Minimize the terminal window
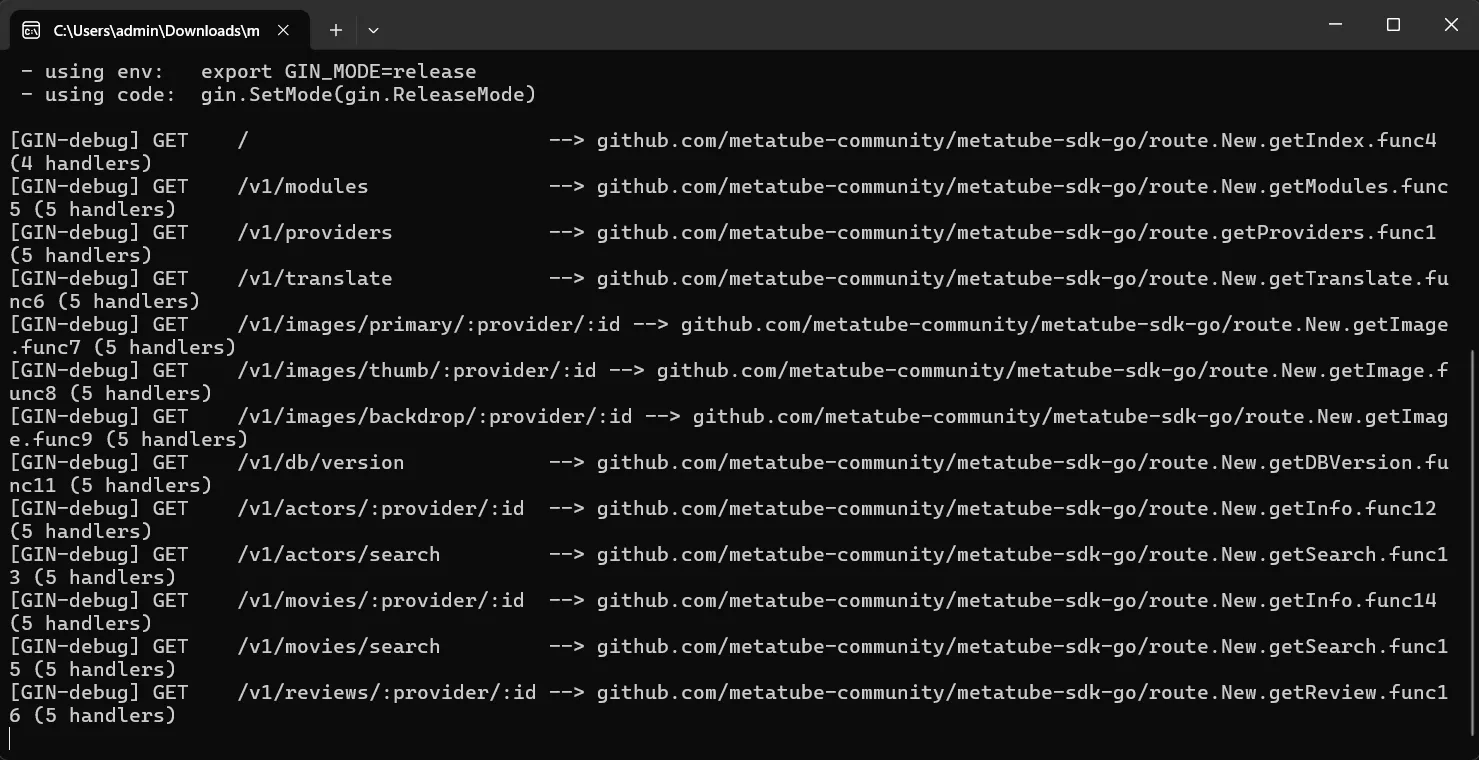The width and height of the screenshot is (1479, 760). [1335, 25]
